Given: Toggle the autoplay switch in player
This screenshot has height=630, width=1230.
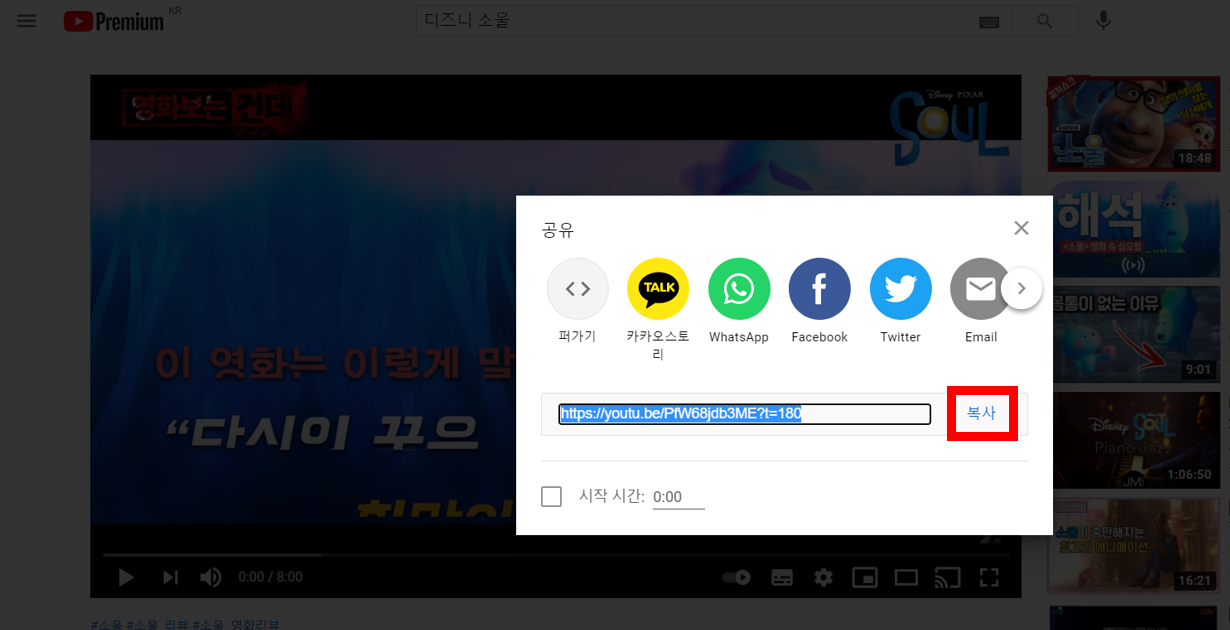Looking at the screenshot, I should (737, 577).
